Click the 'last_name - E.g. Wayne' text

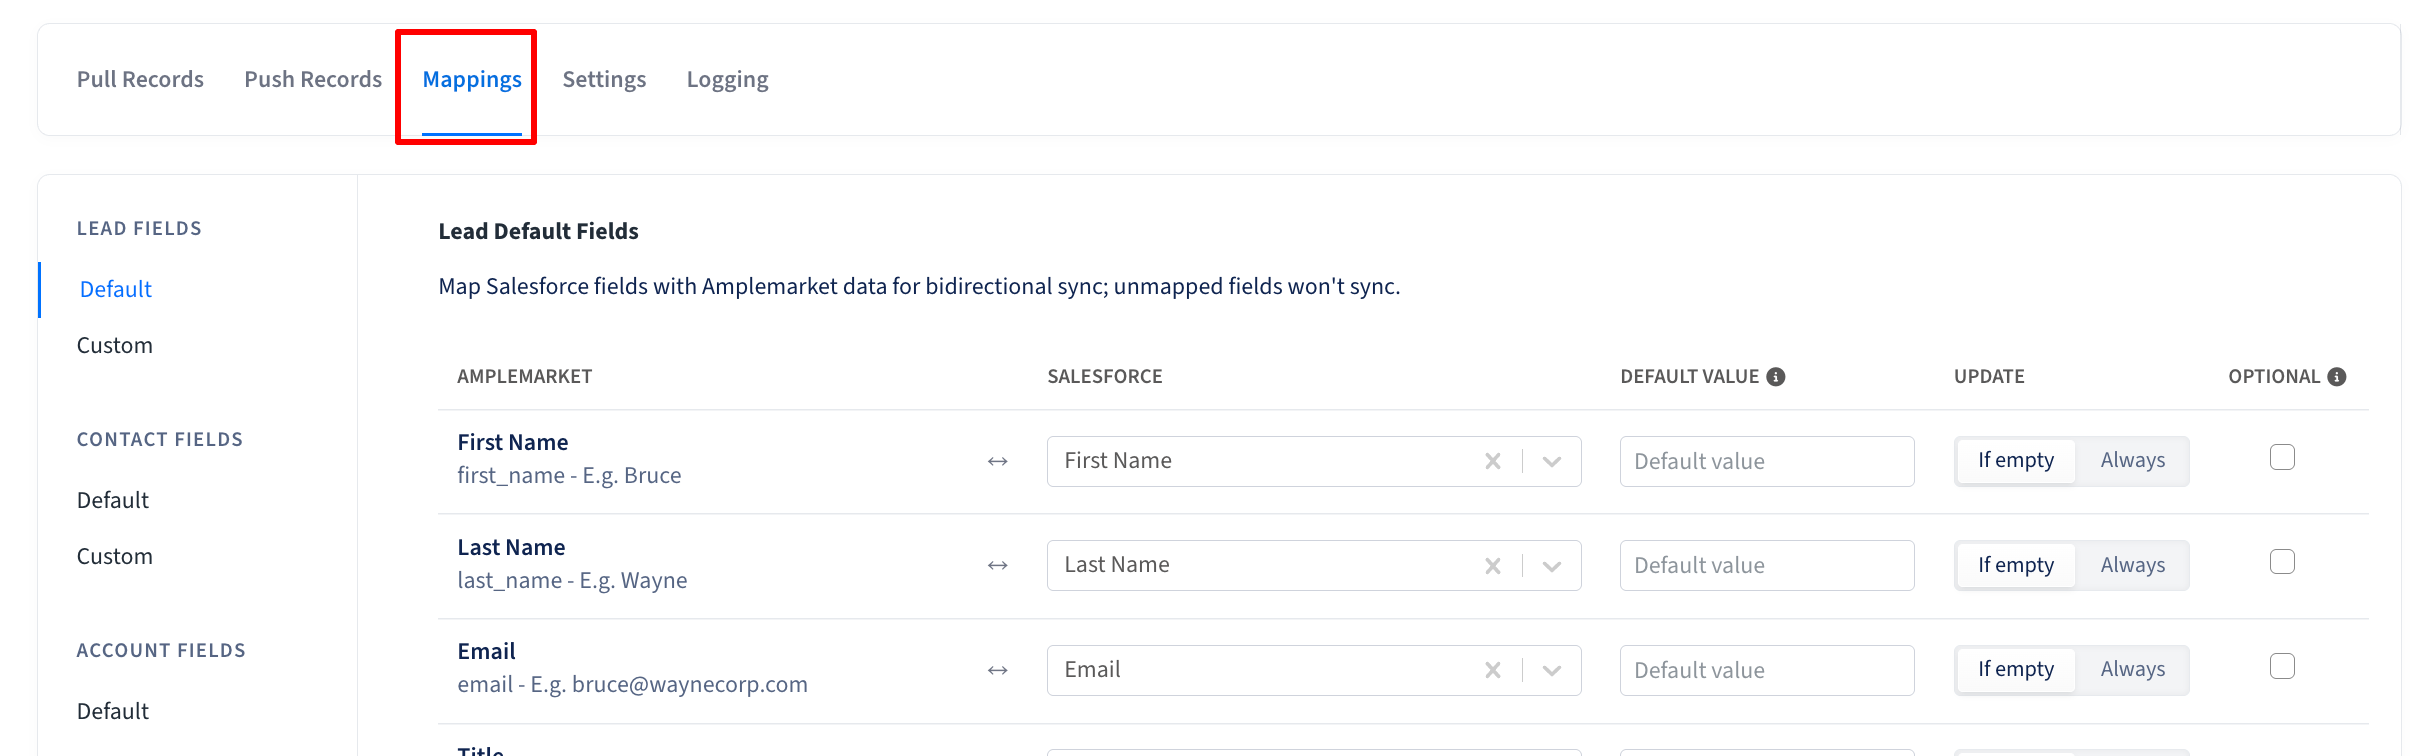click(x=572, y=581)
